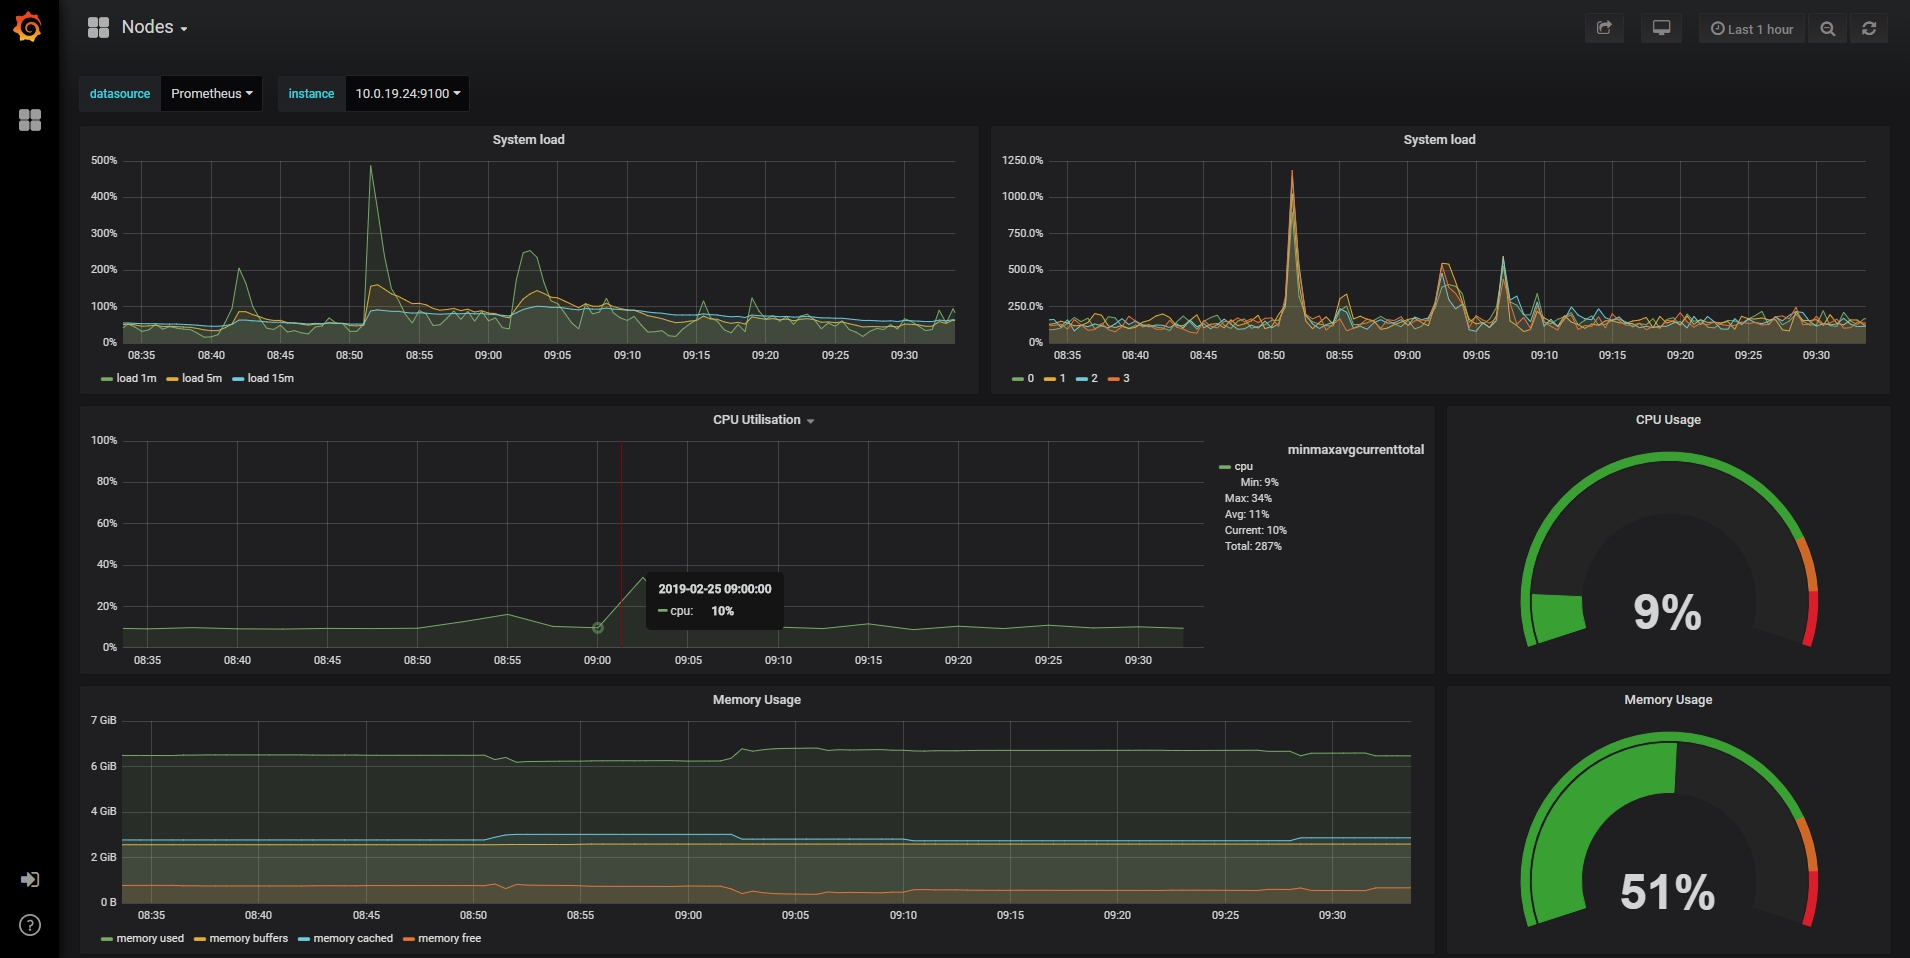Image resolution: width=1910 pixels, height=958 pixels.
Task: Click the Min: 9% legend value
Action: point(1259,482)
